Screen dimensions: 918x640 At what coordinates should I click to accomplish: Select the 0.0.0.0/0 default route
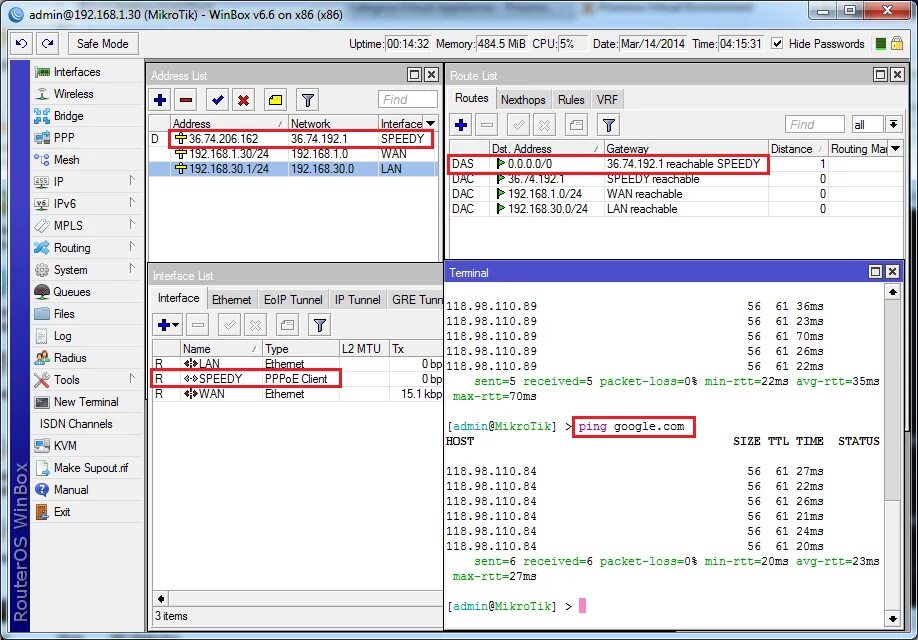[676, 164]
